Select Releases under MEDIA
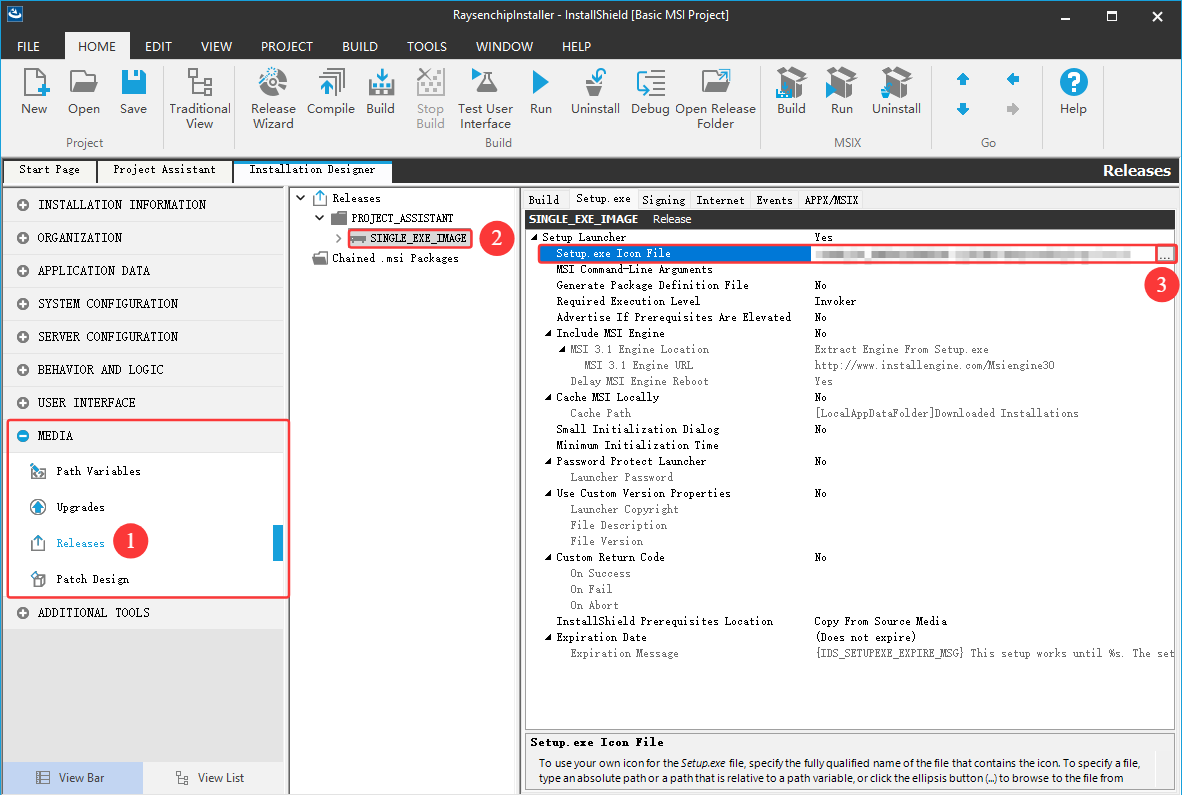The width and height of the screenshot is (1182, 795). (80, 543)
